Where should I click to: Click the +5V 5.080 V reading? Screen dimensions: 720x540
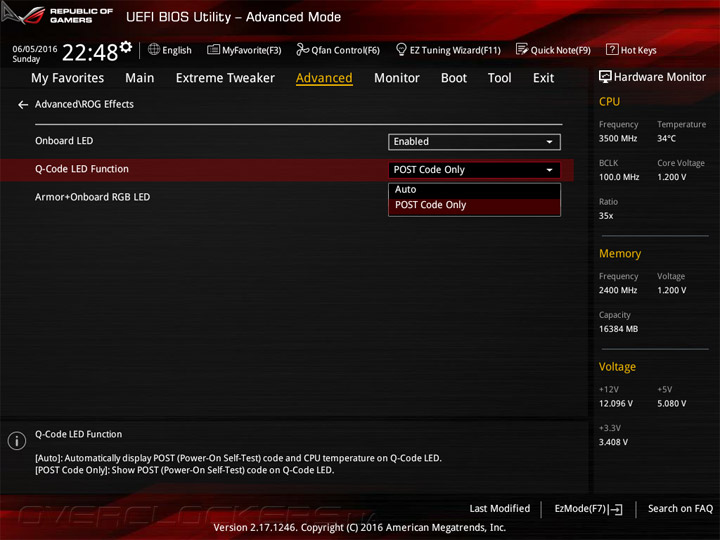pos(672,404)
